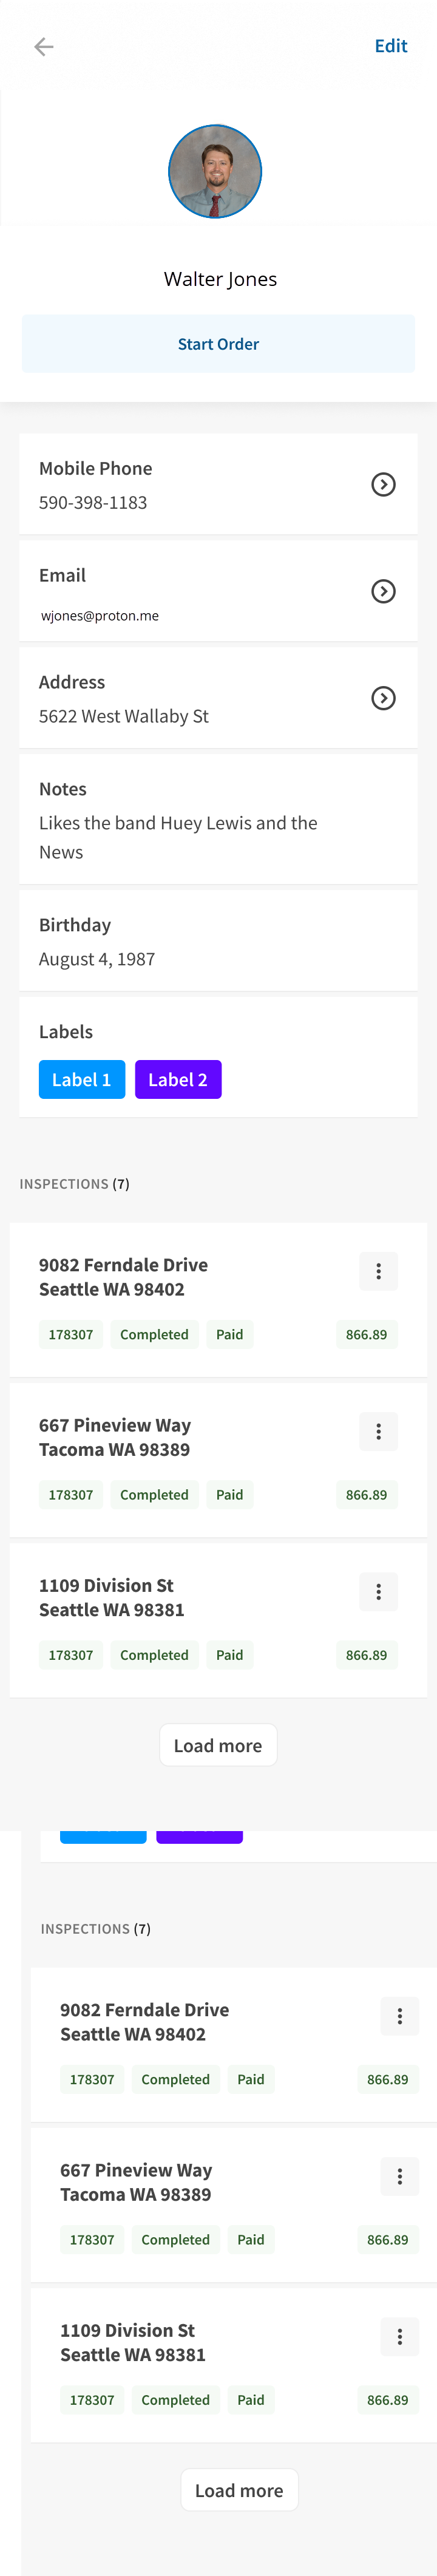Open the three-dot menu for the first 9082 Ferndale Drive
This screenshot has height=2576, width=437.
(x=378, y=1272)
